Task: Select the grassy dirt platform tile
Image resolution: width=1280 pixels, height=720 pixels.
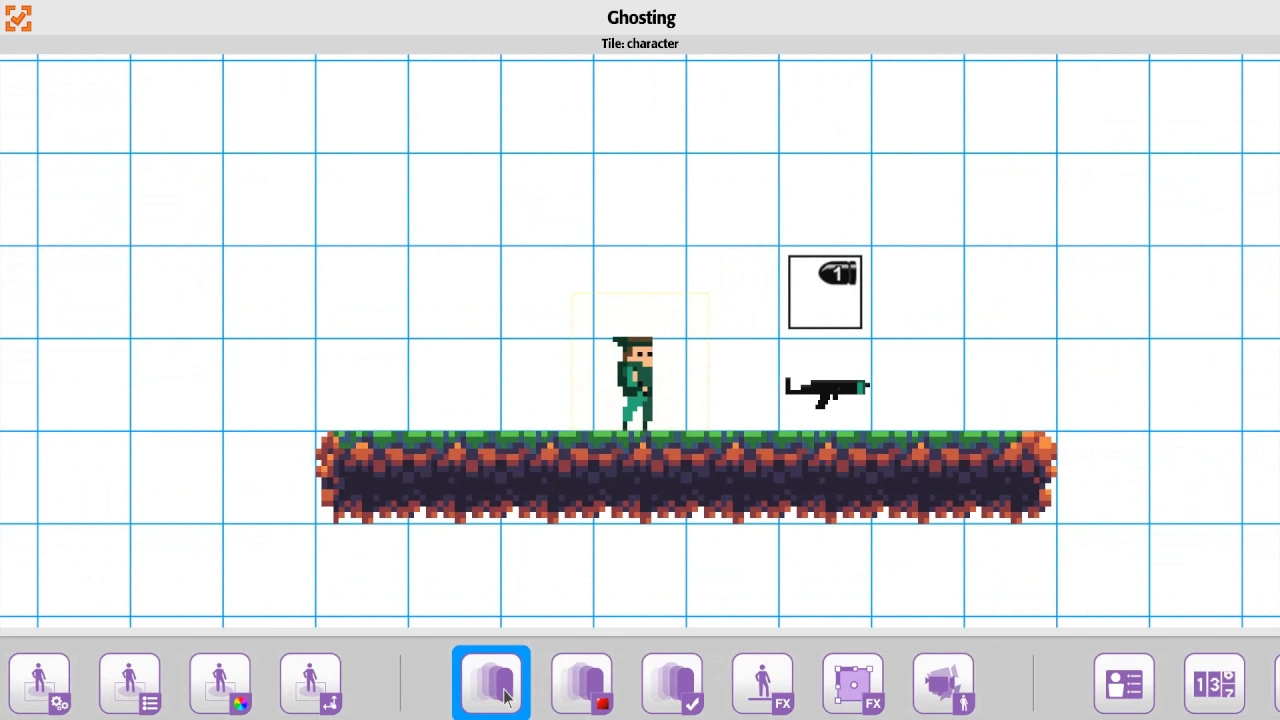Action: click(x=686, y=477)
